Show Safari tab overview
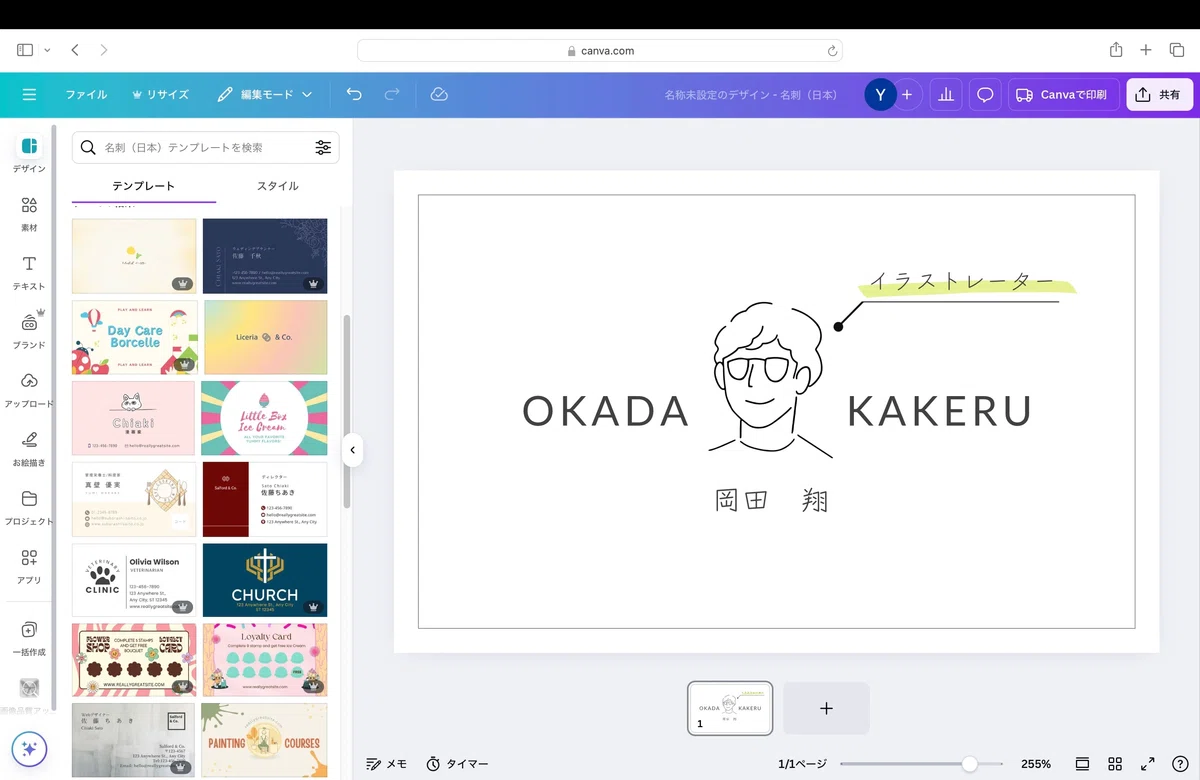This screenshot has height=780, width=1200. 1176,50
